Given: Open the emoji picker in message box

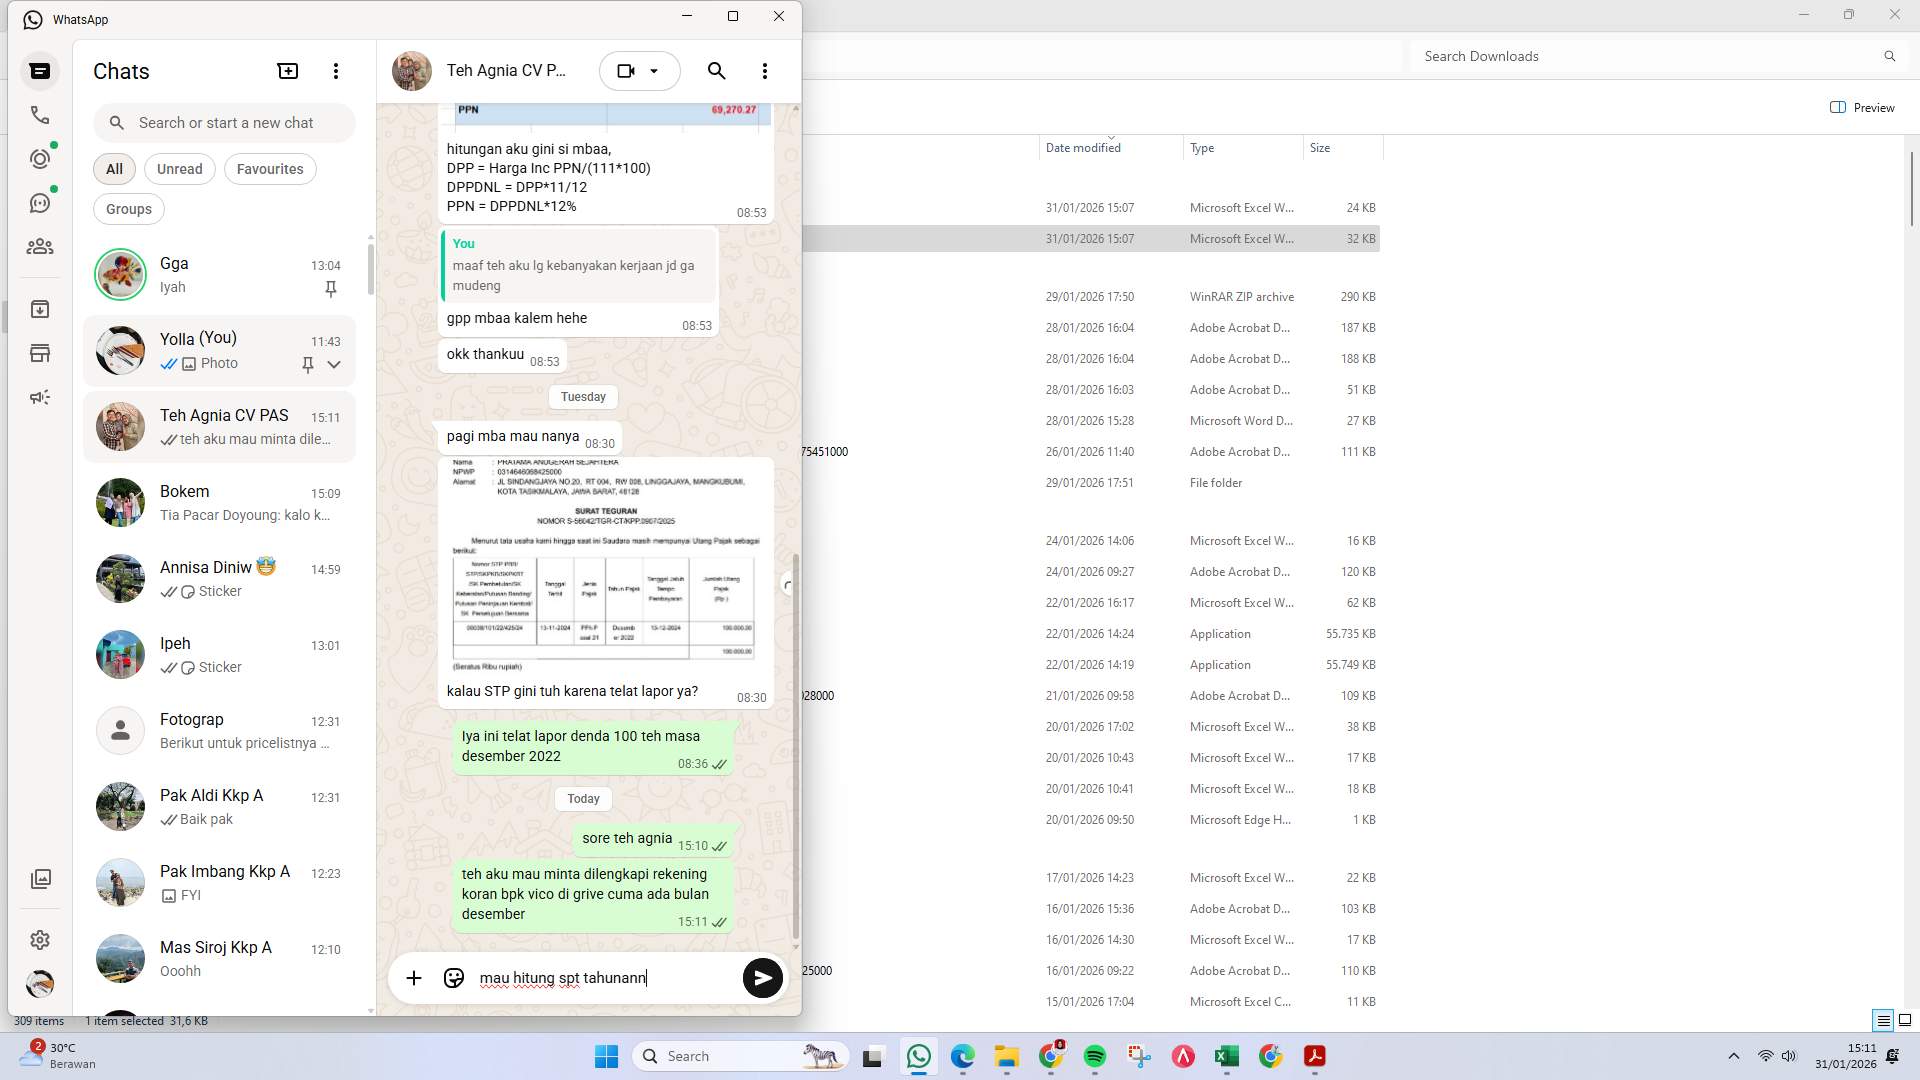Looking at the screenshot, I should (453, 978).
